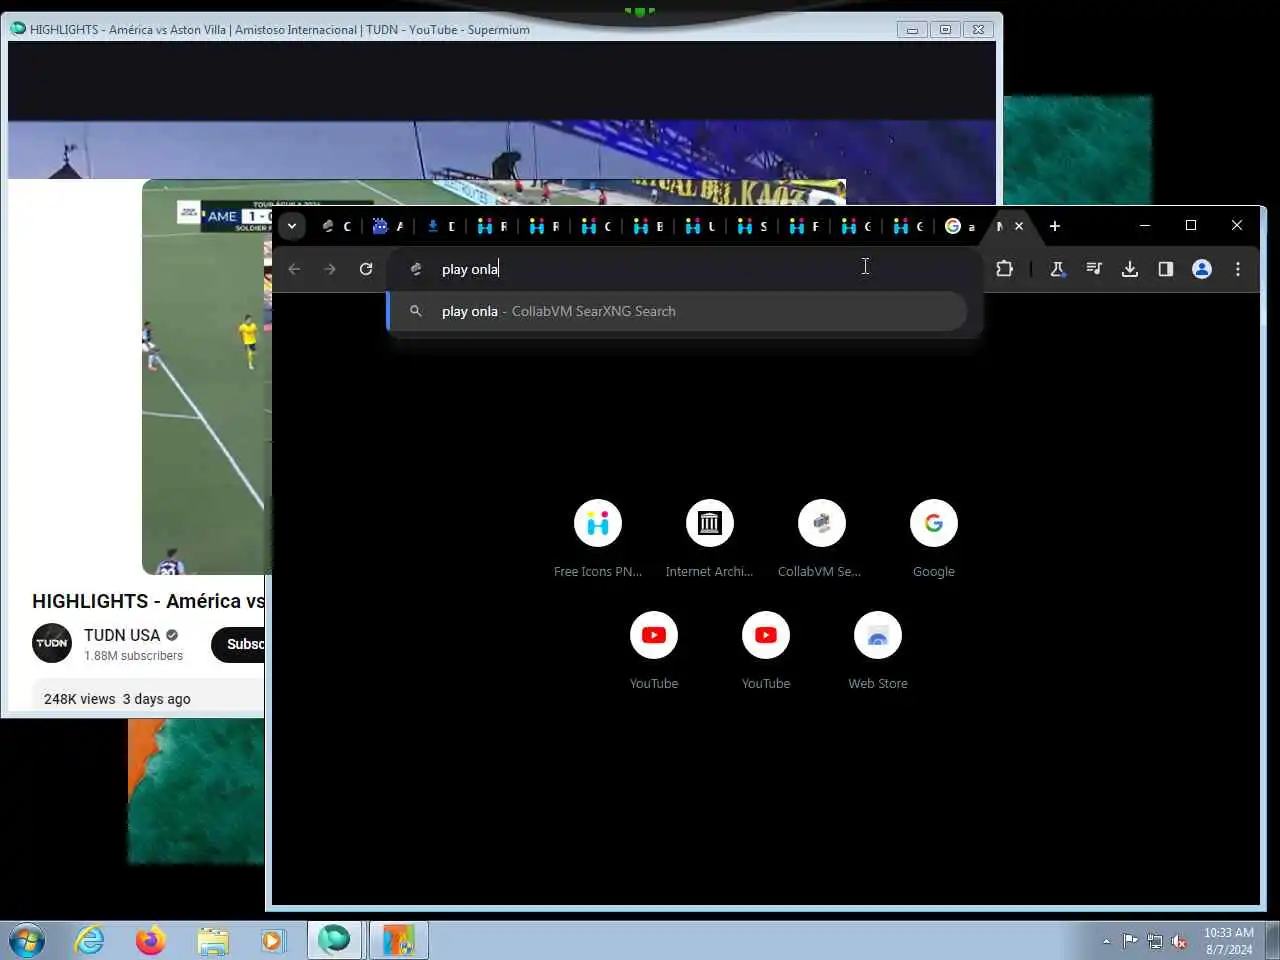Open the network icon in the tray
Image resolution: width=1280 pixels, height=960 pixels.
click(1155, 941)
